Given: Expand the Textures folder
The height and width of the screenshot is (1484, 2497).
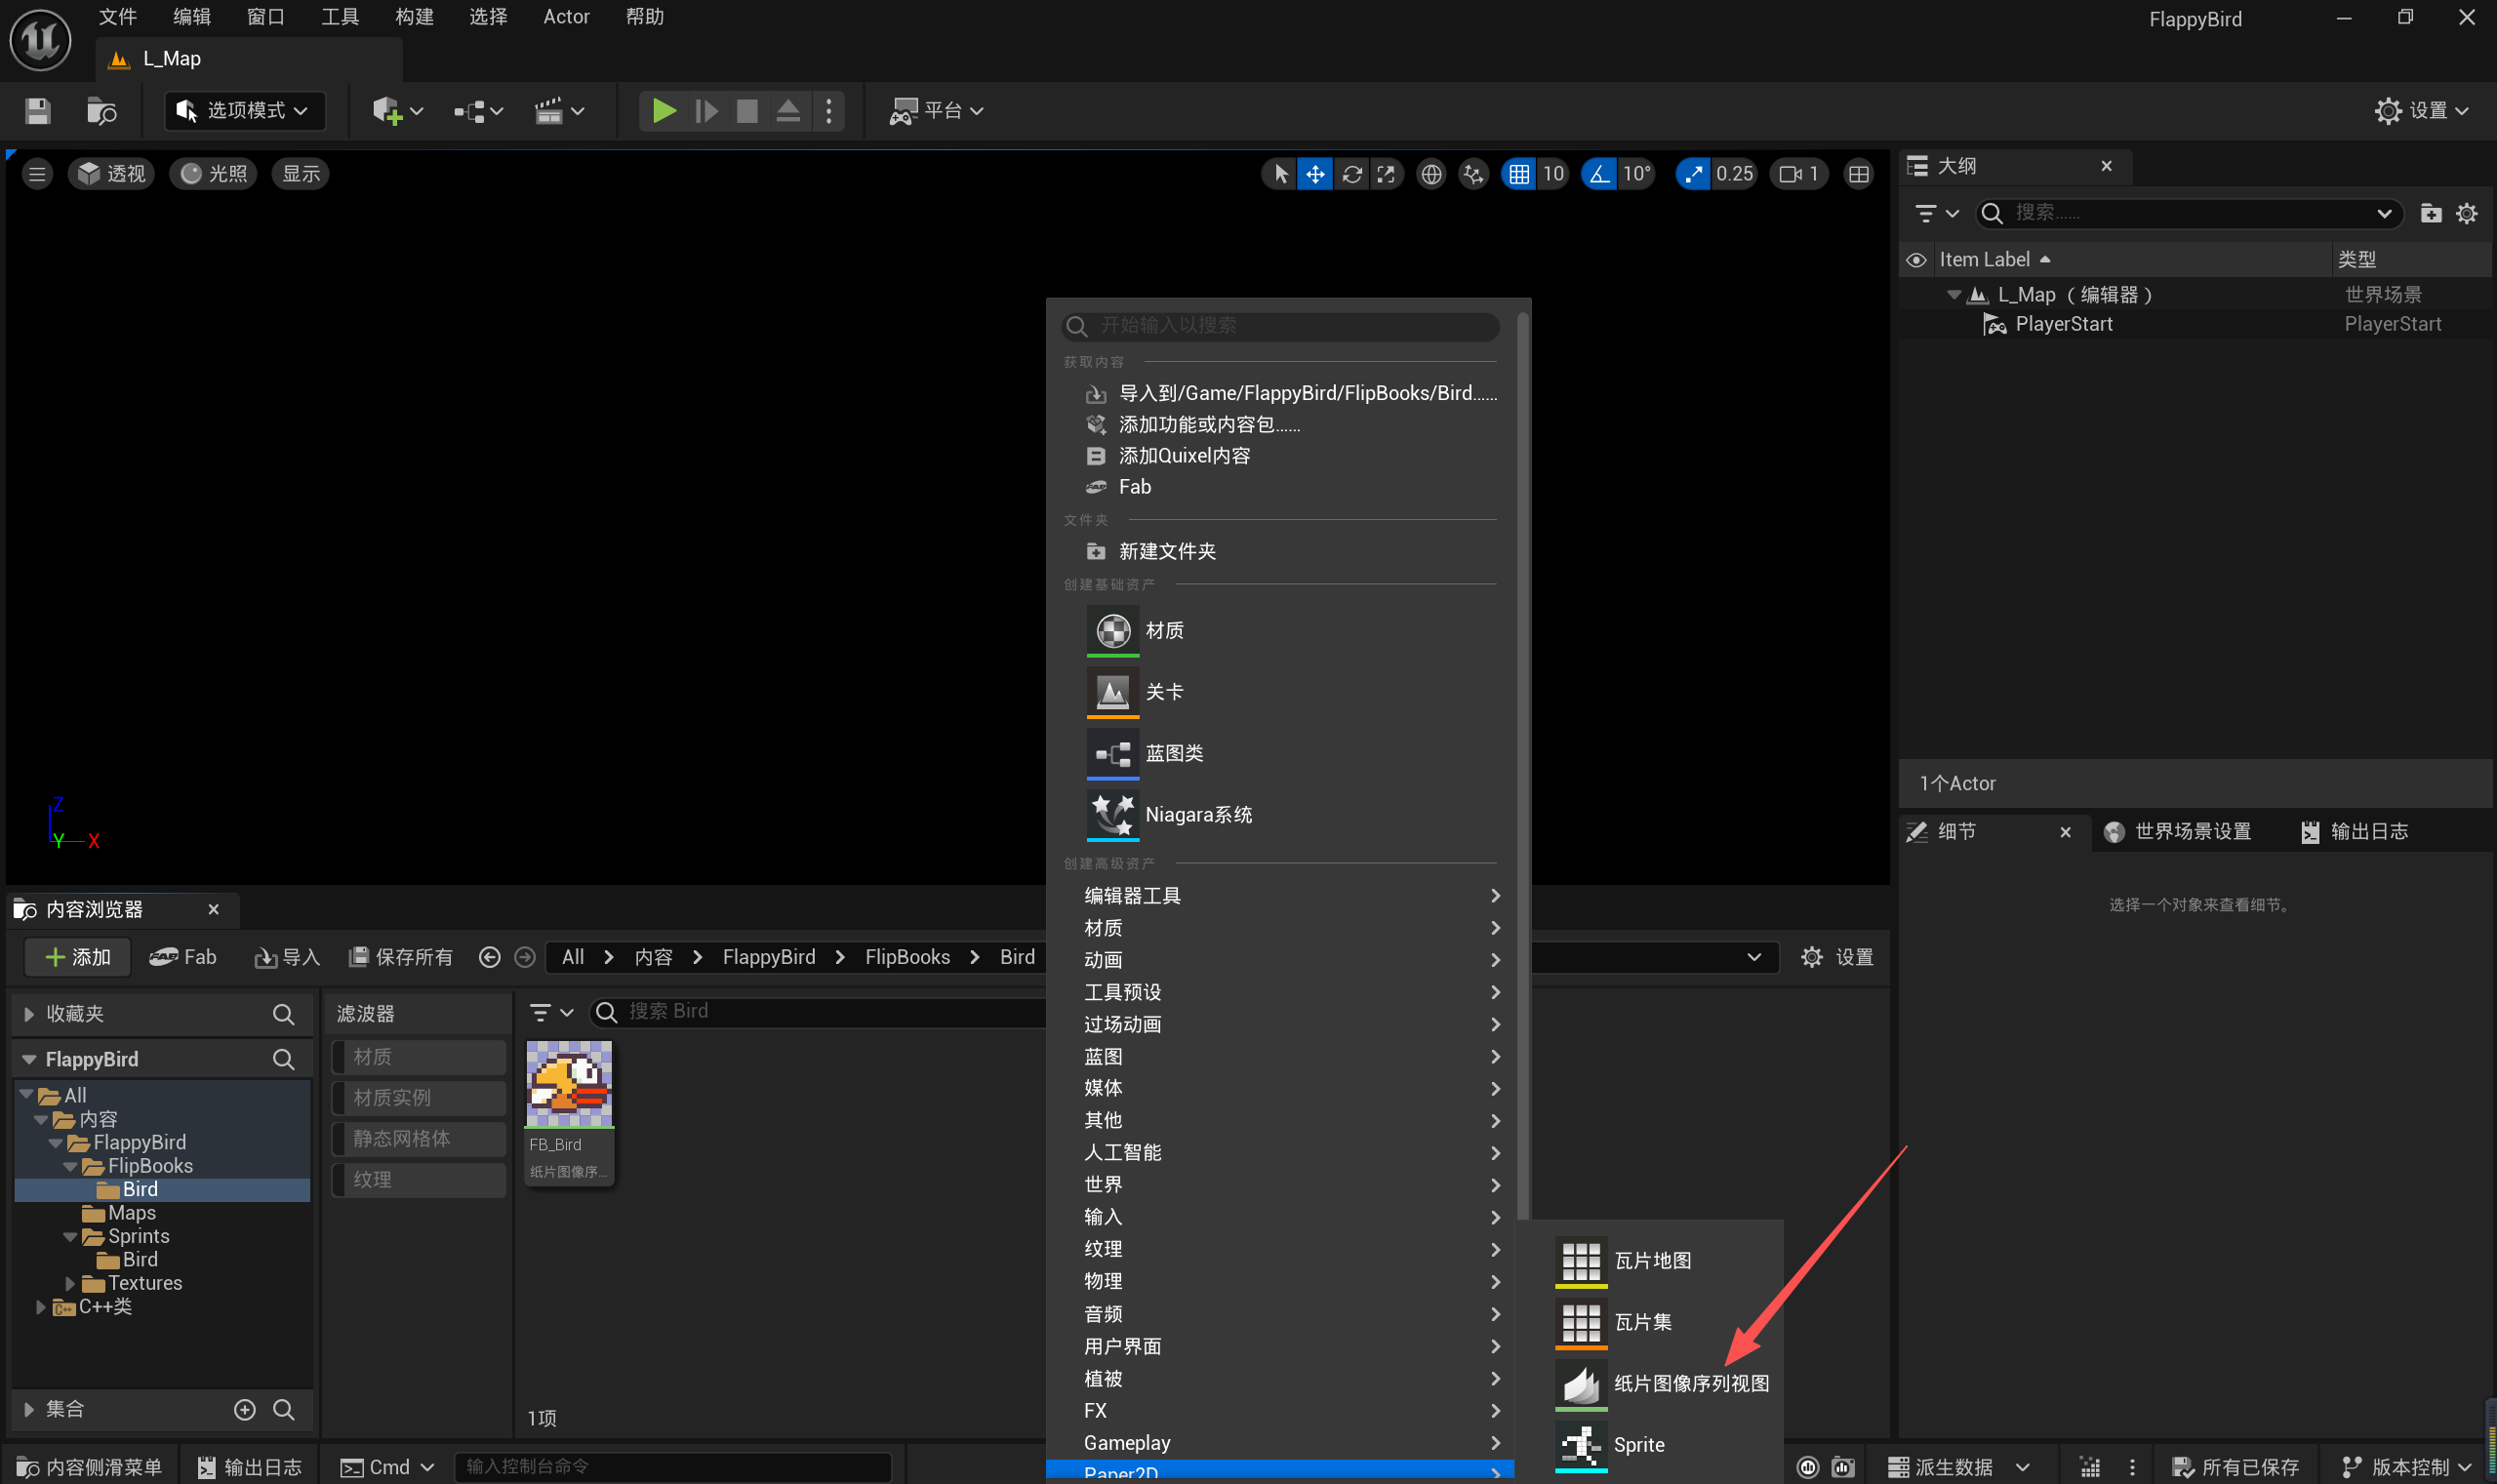Looking at the screenshot, I should pyautogui.click(x=70, y=1283).
